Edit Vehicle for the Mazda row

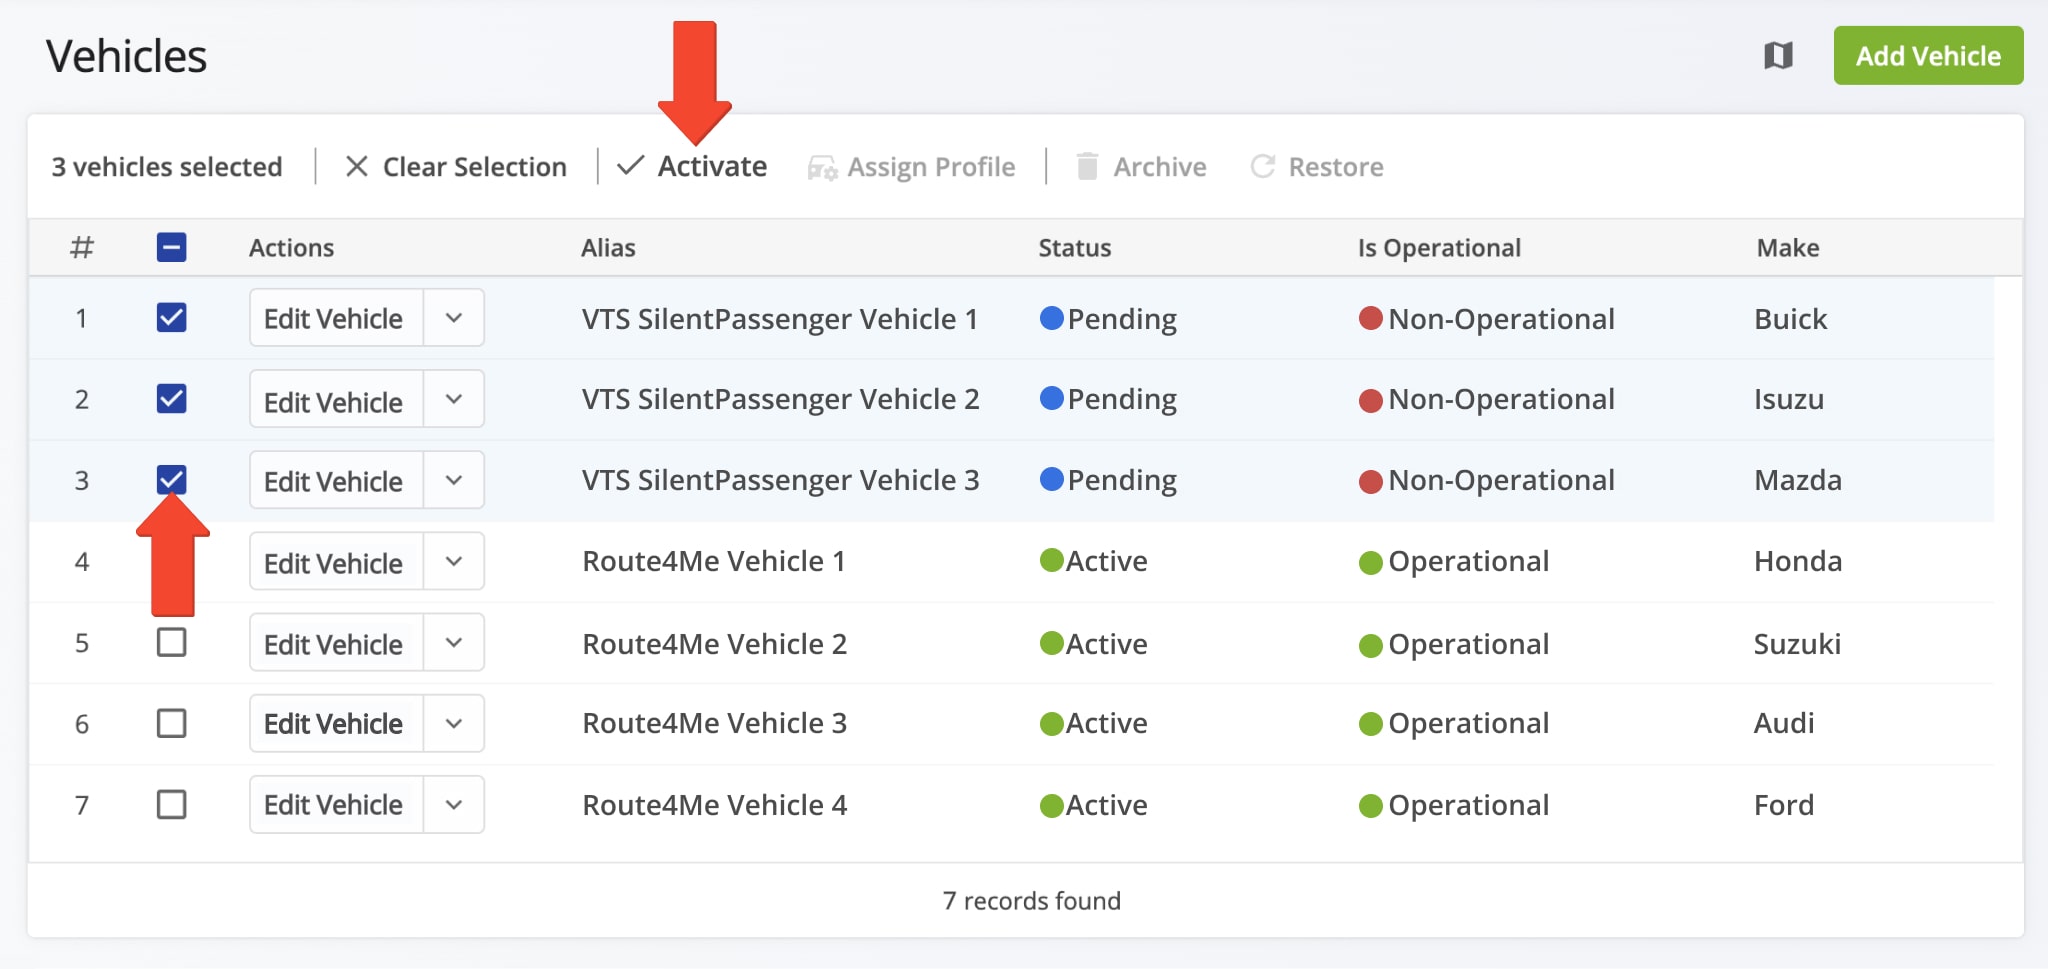pos(336,480)
